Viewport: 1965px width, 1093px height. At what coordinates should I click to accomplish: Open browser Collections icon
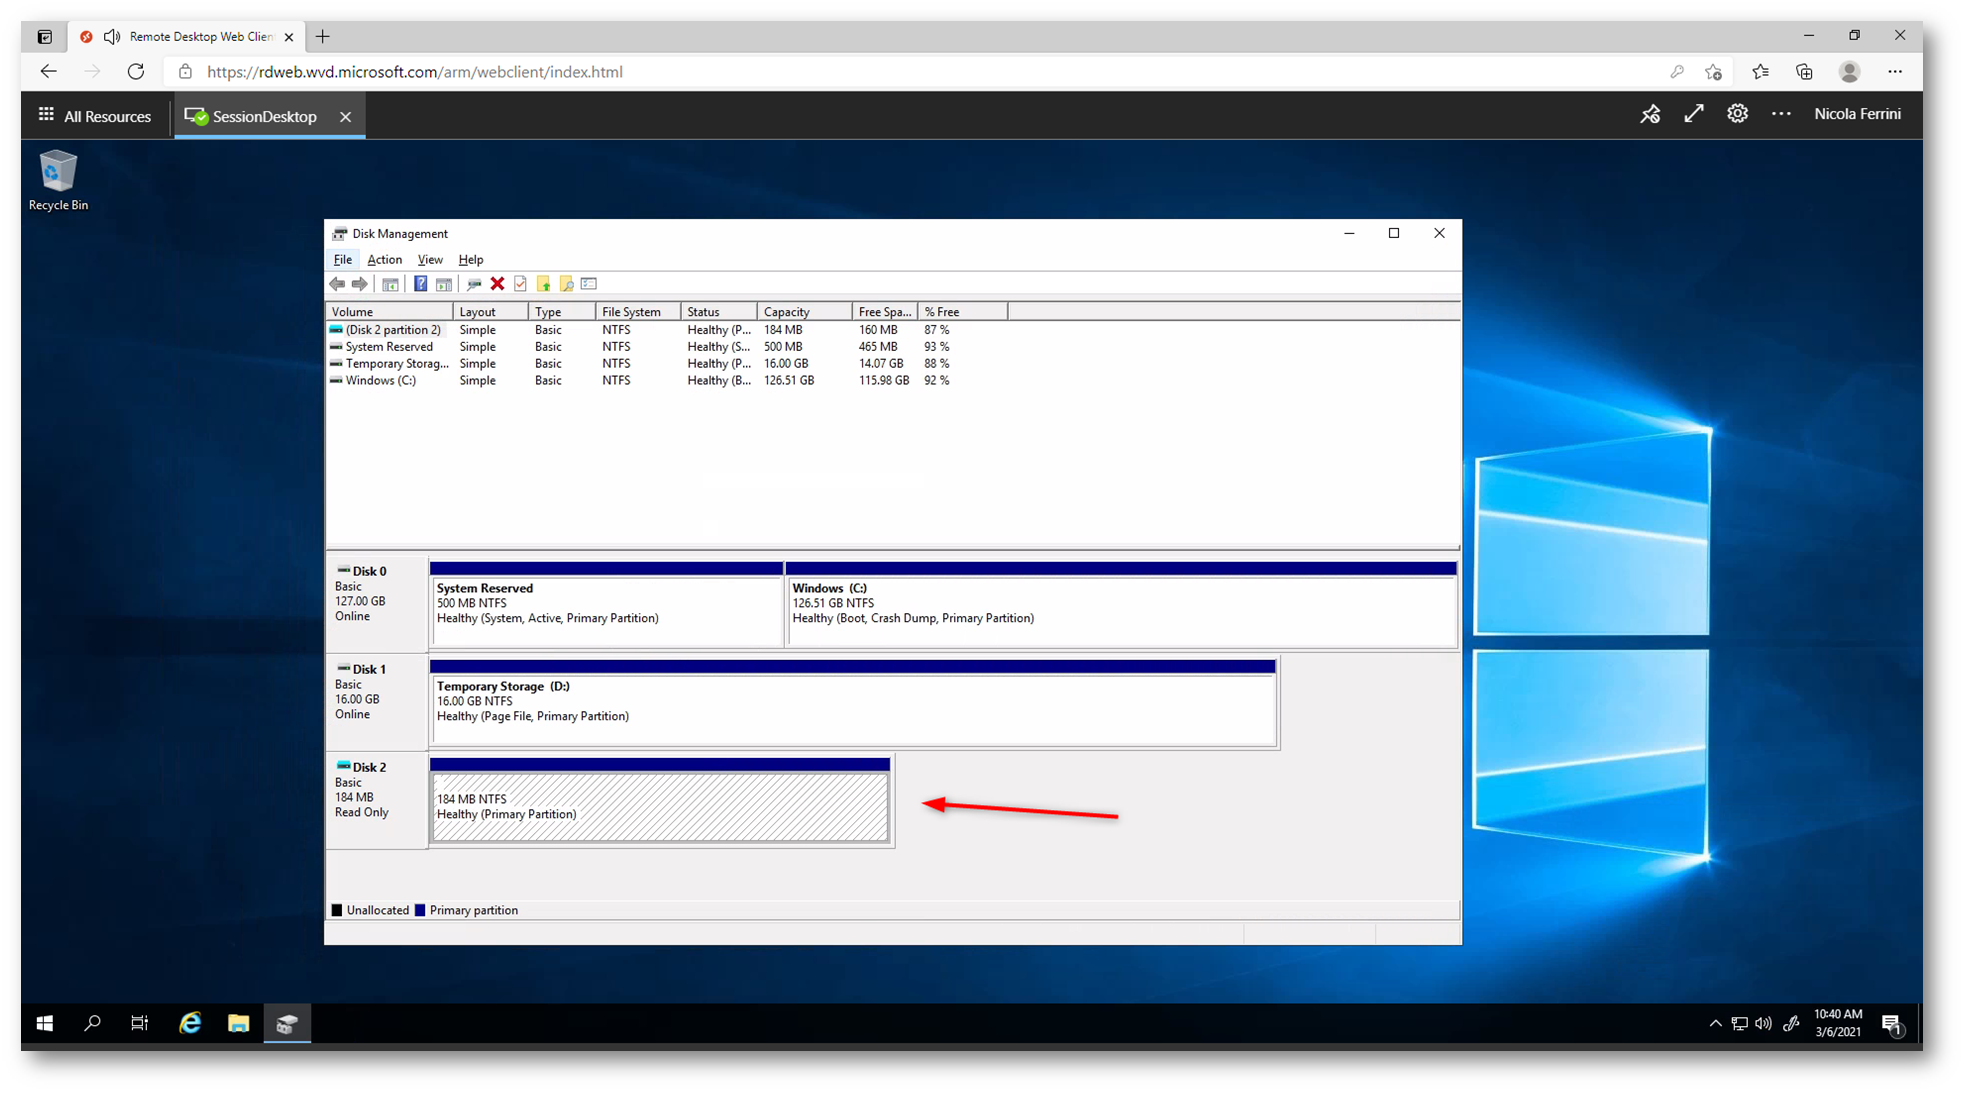(1804, 72)
